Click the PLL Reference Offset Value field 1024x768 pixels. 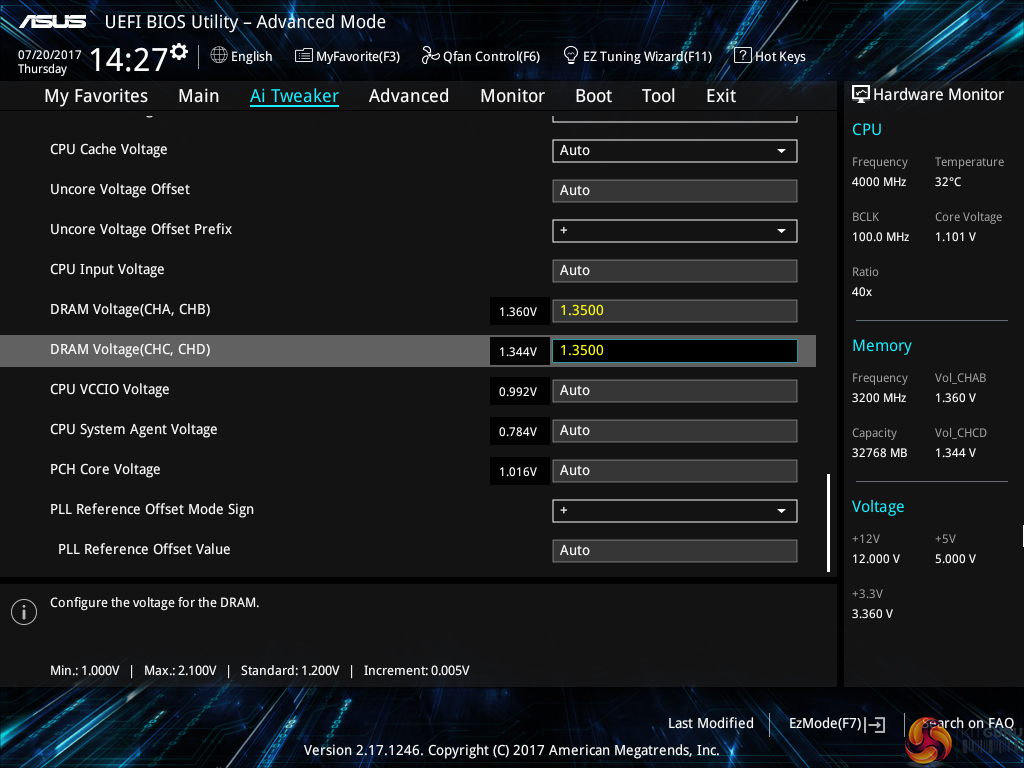pos(674,551)
